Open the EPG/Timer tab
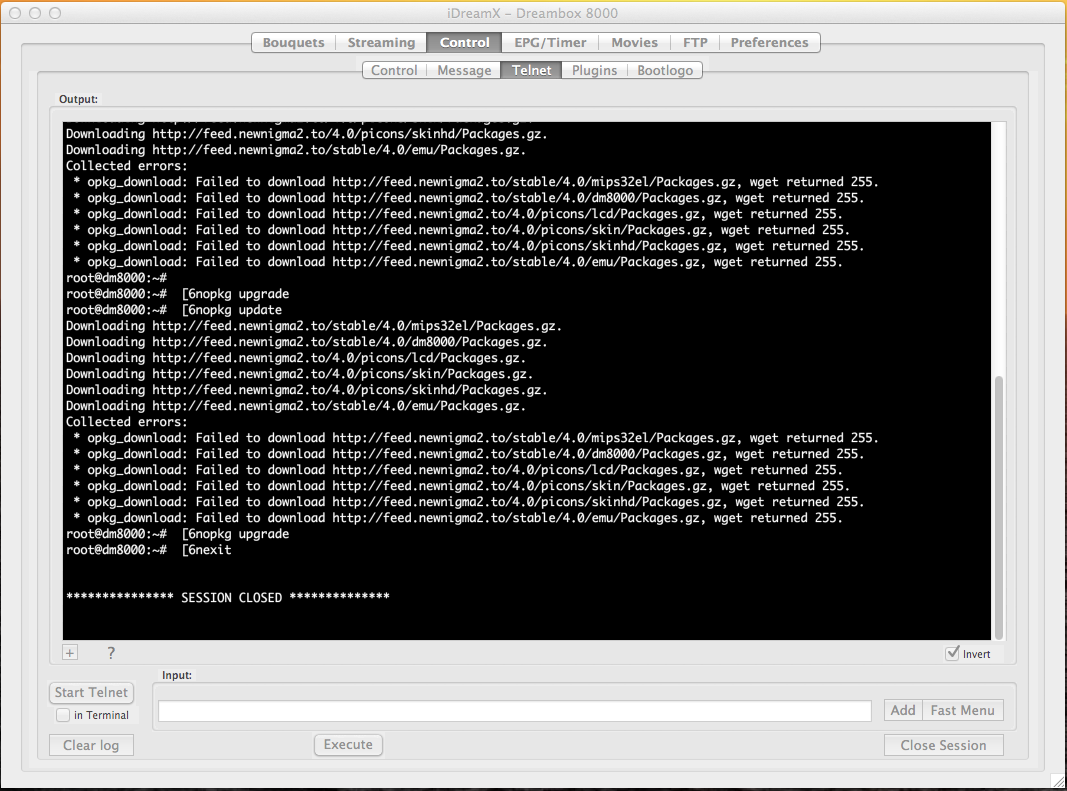 550,43
